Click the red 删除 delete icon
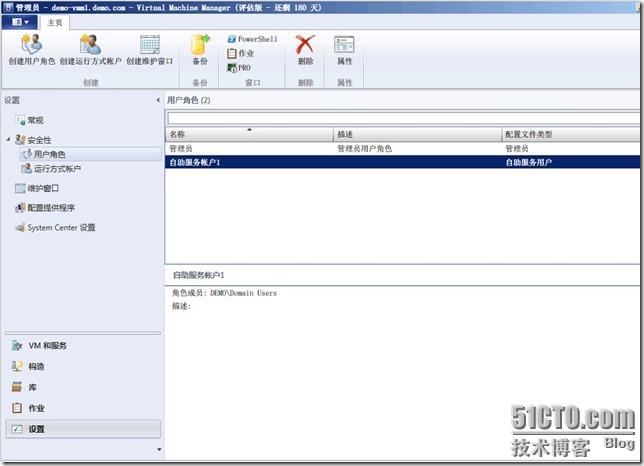The height and width of the screenshot is (466, 644). (306, 44)
